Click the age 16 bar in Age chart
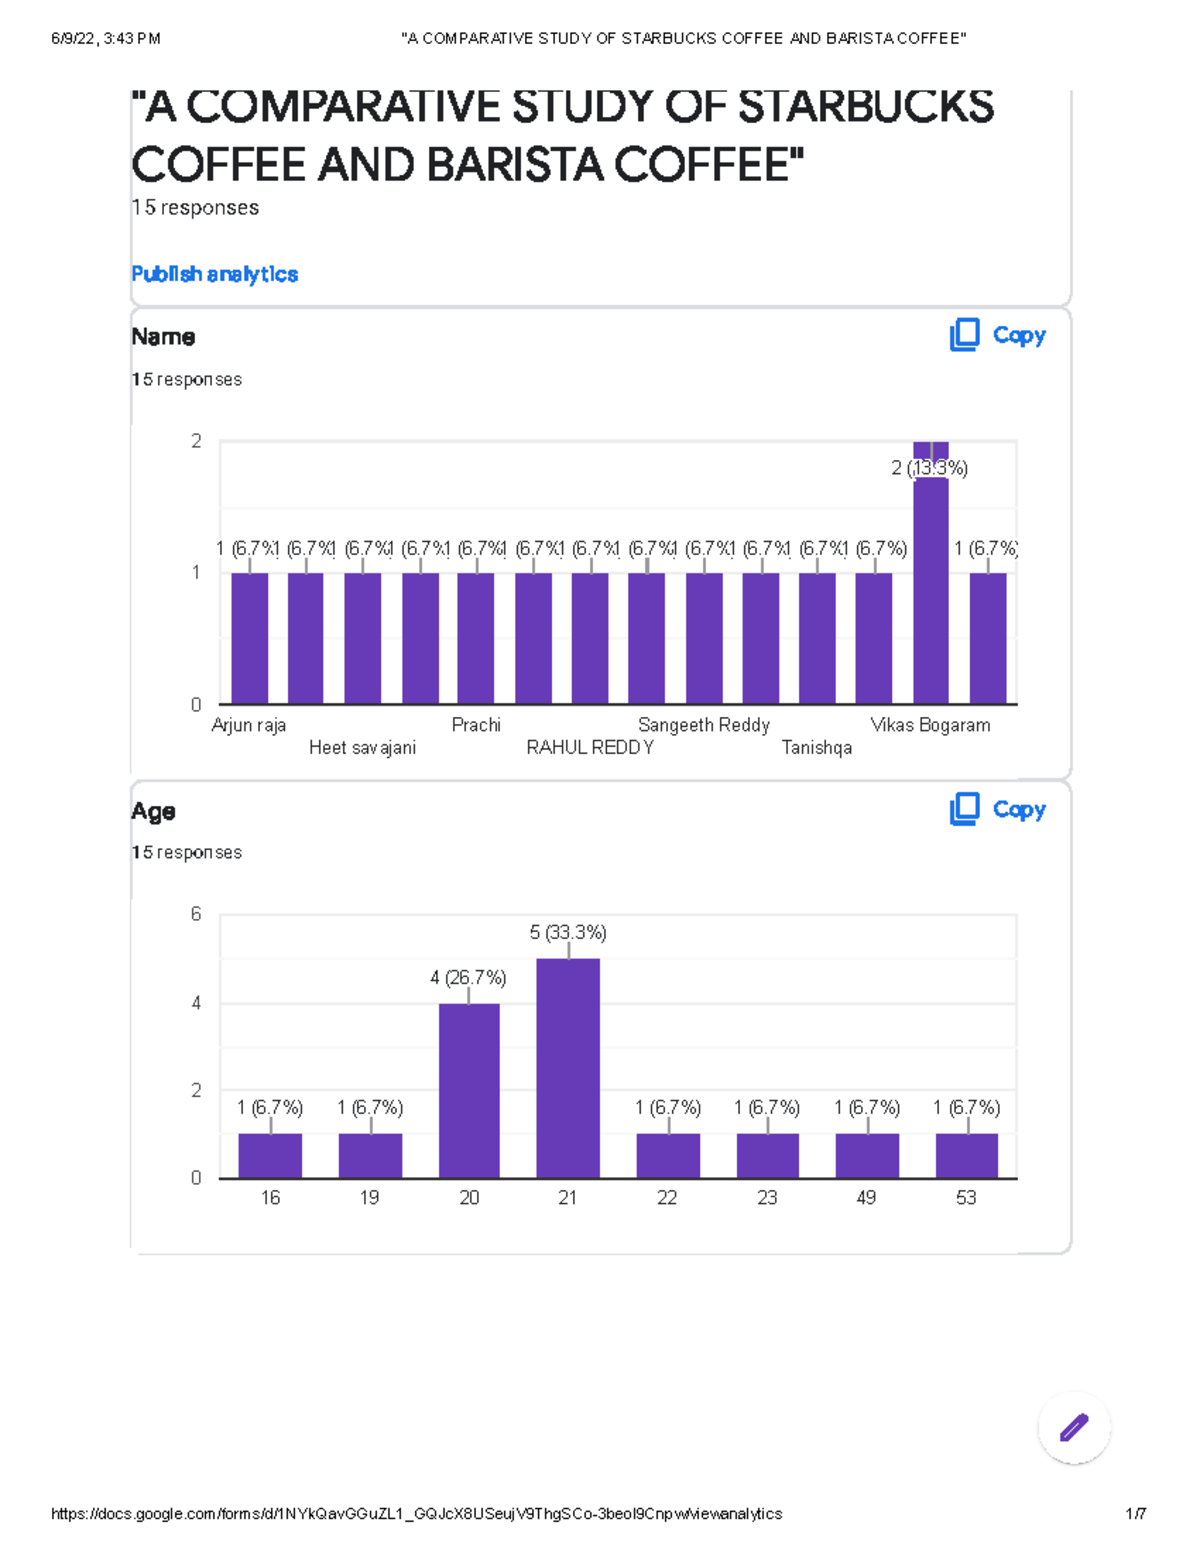Viewport: 1200px width, 1553px height. click(270, 1155)
